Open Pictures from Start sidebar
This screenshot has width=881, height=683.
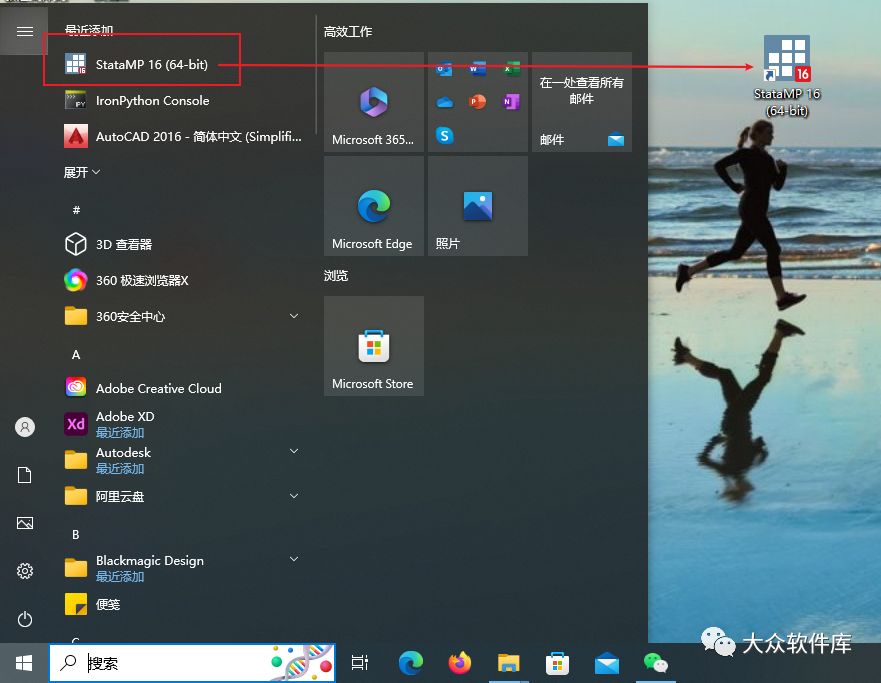(x=25, y=523)
